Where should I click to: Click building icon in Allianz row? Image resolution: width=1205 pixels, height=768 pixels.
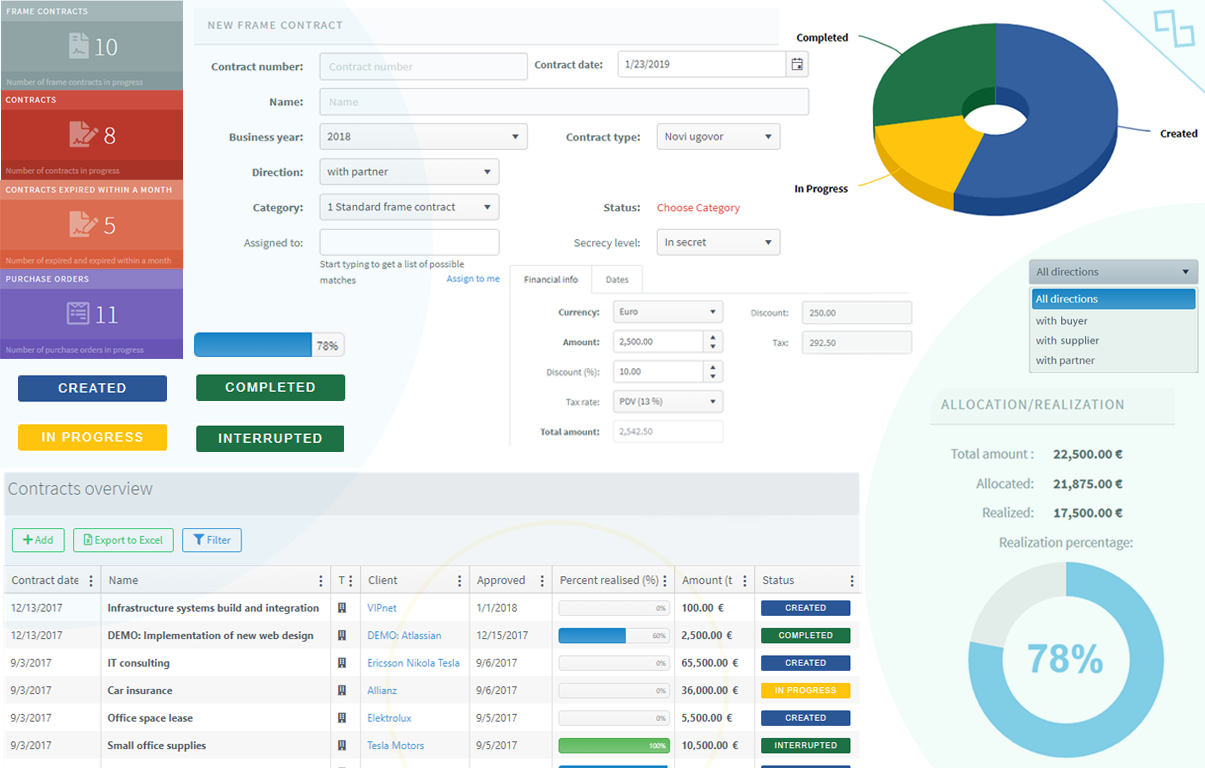342,690
